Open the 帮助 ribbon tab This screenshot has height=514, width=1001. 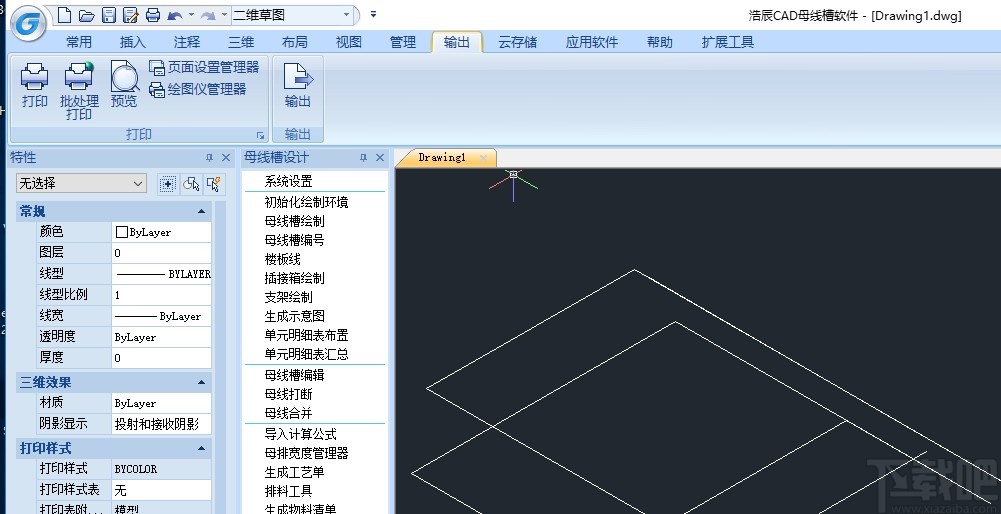(659, 42)
